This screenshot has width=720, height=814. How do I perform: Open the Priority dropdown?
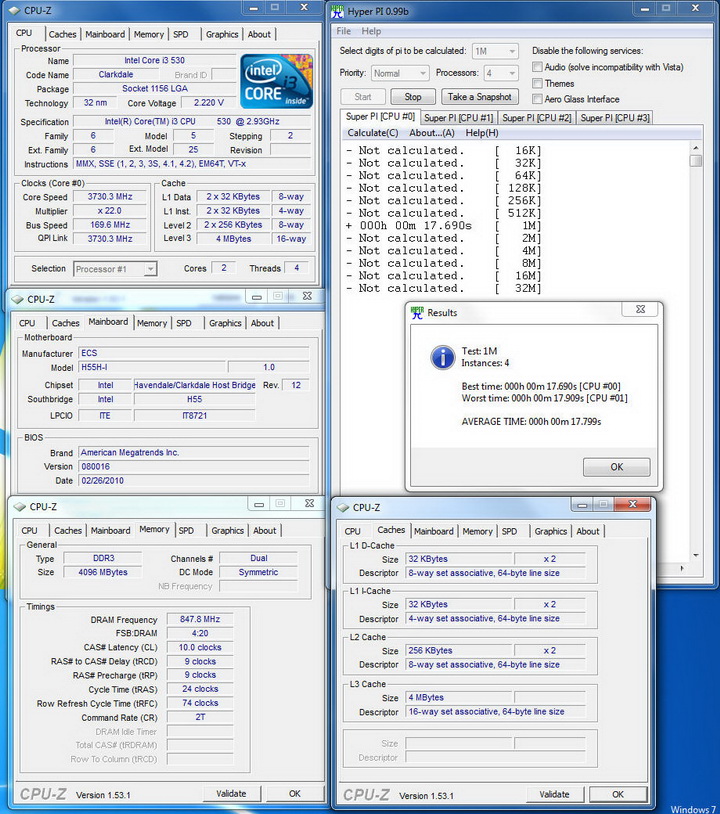[x=400, y=73]
